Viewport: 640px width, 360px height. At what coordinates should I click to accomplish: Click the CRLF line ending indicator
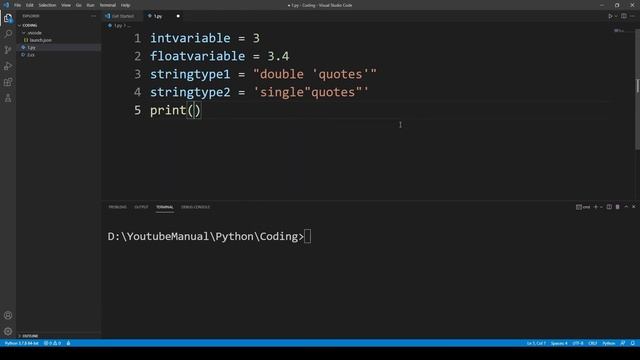[x=593, y=343]
